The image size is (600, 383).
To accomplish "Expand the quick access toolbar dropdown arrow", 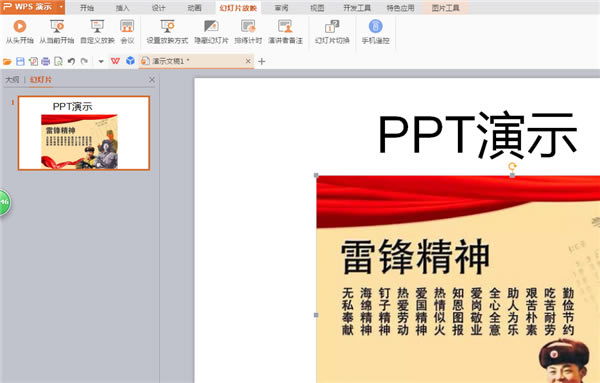I will click(101, 61).
